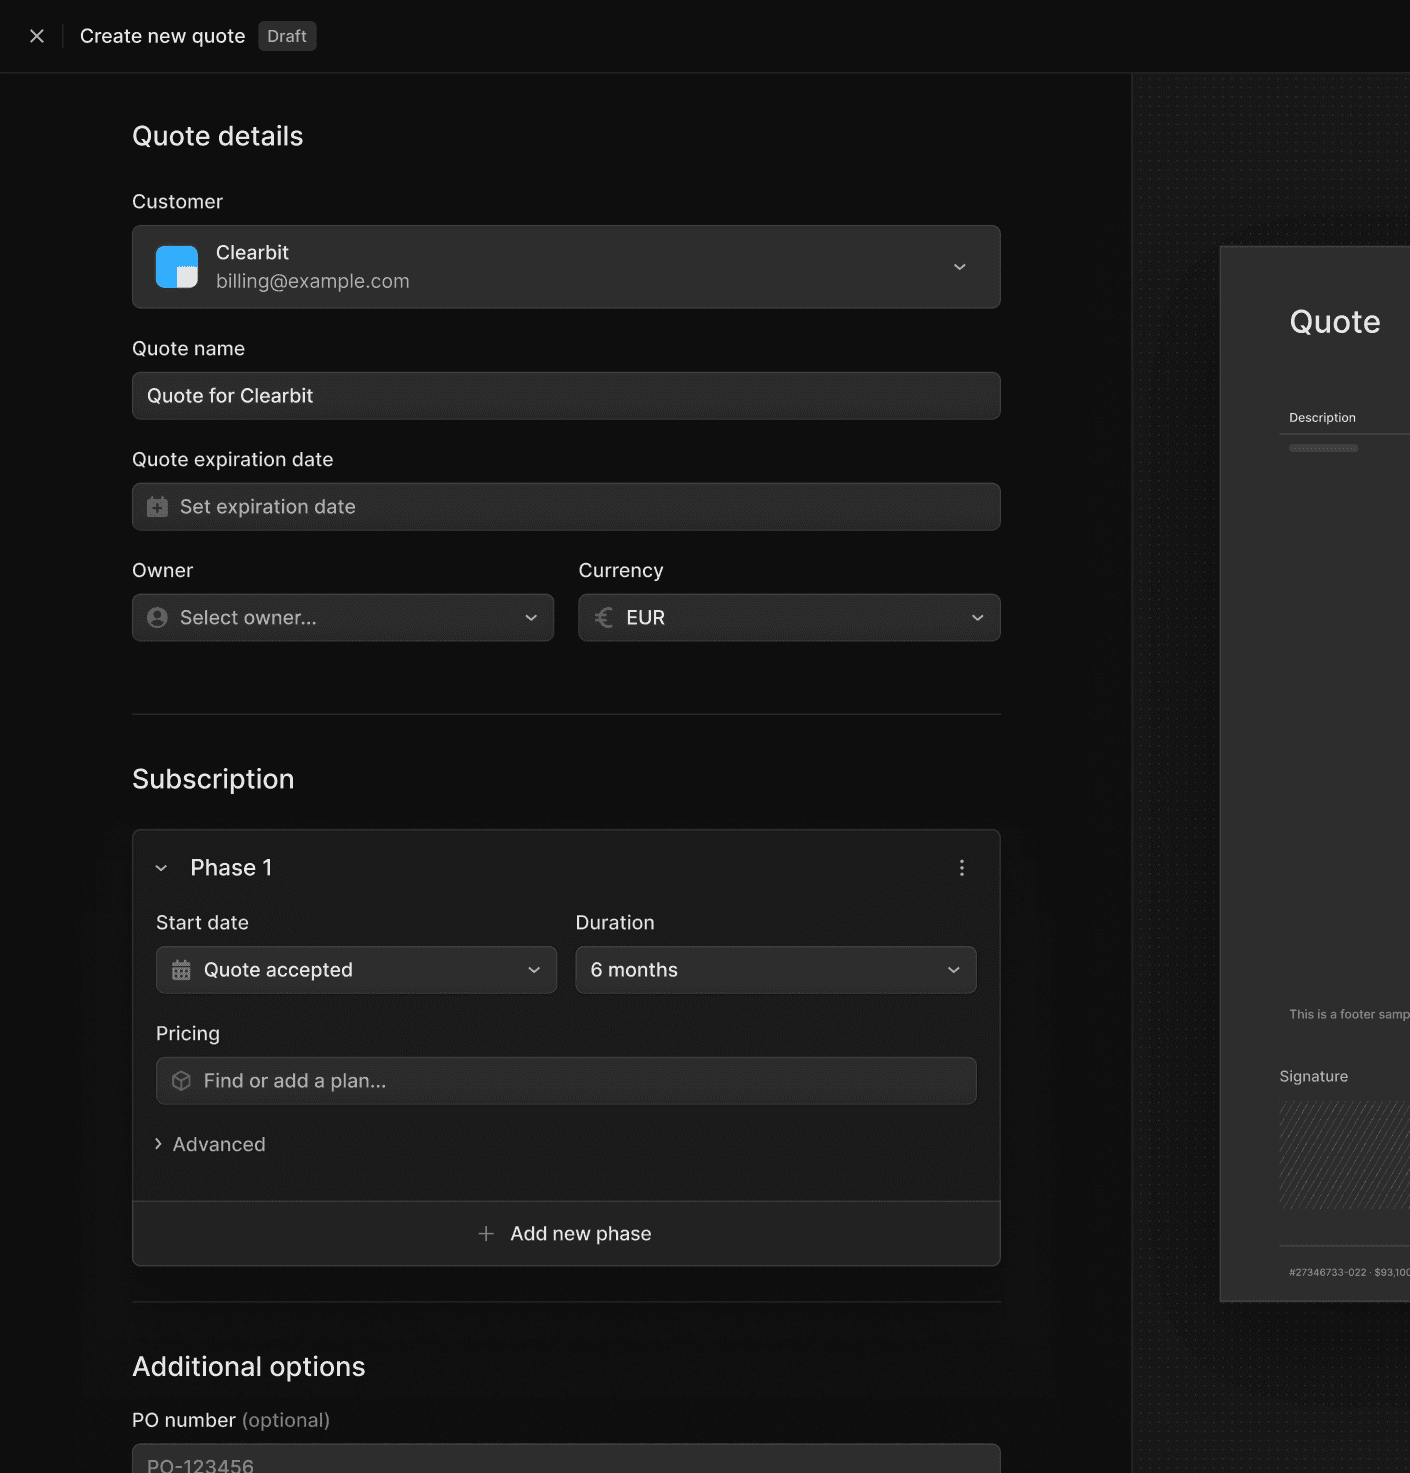The height and width of the screenshot is (1473, 1410).
Task: Open the Currency dropdown showing EUR
Action: pyautogui.click(x=789, y=618)
